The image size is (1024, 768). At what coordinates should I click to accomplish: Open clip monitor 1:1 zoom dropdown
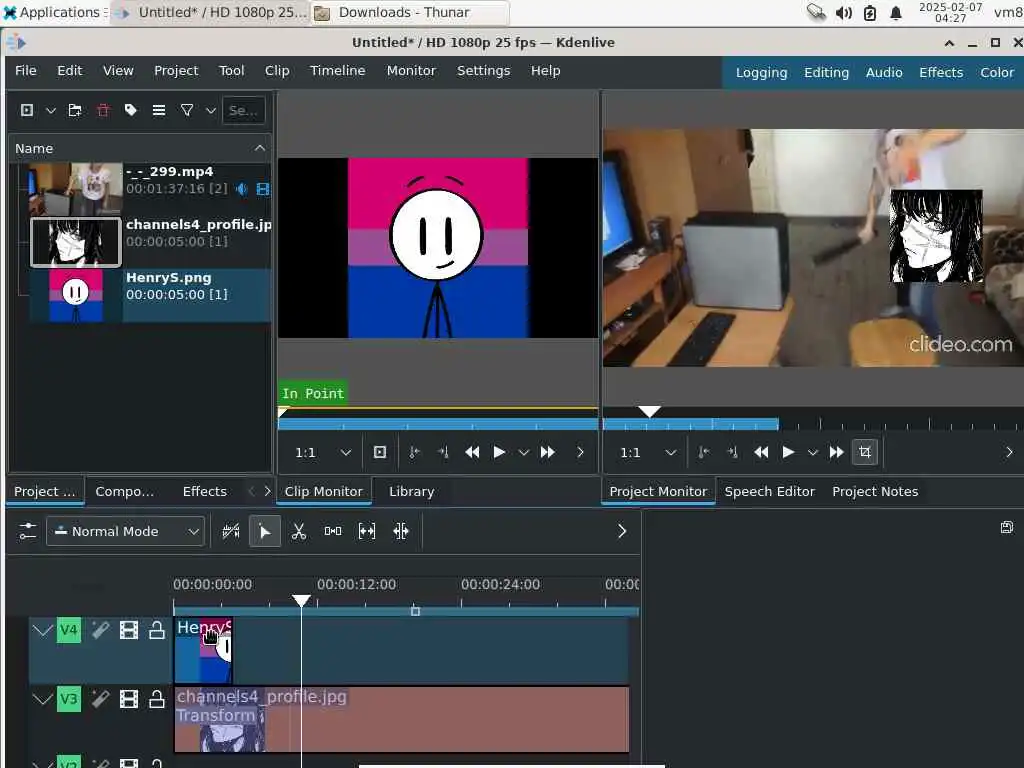pyautogui.click(x=323, y=453)
